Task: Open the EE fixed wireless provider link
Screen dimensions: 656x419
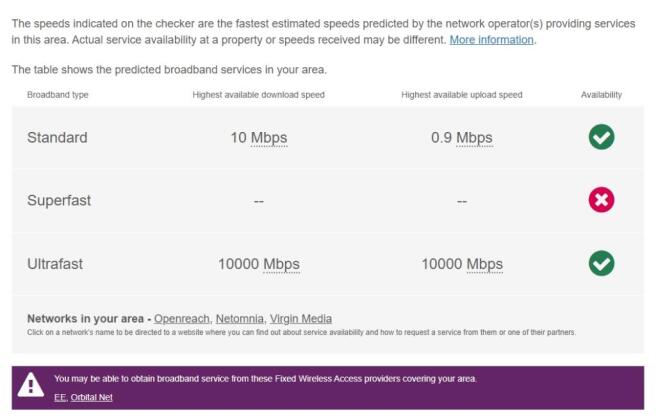Action: coord(60,397)
